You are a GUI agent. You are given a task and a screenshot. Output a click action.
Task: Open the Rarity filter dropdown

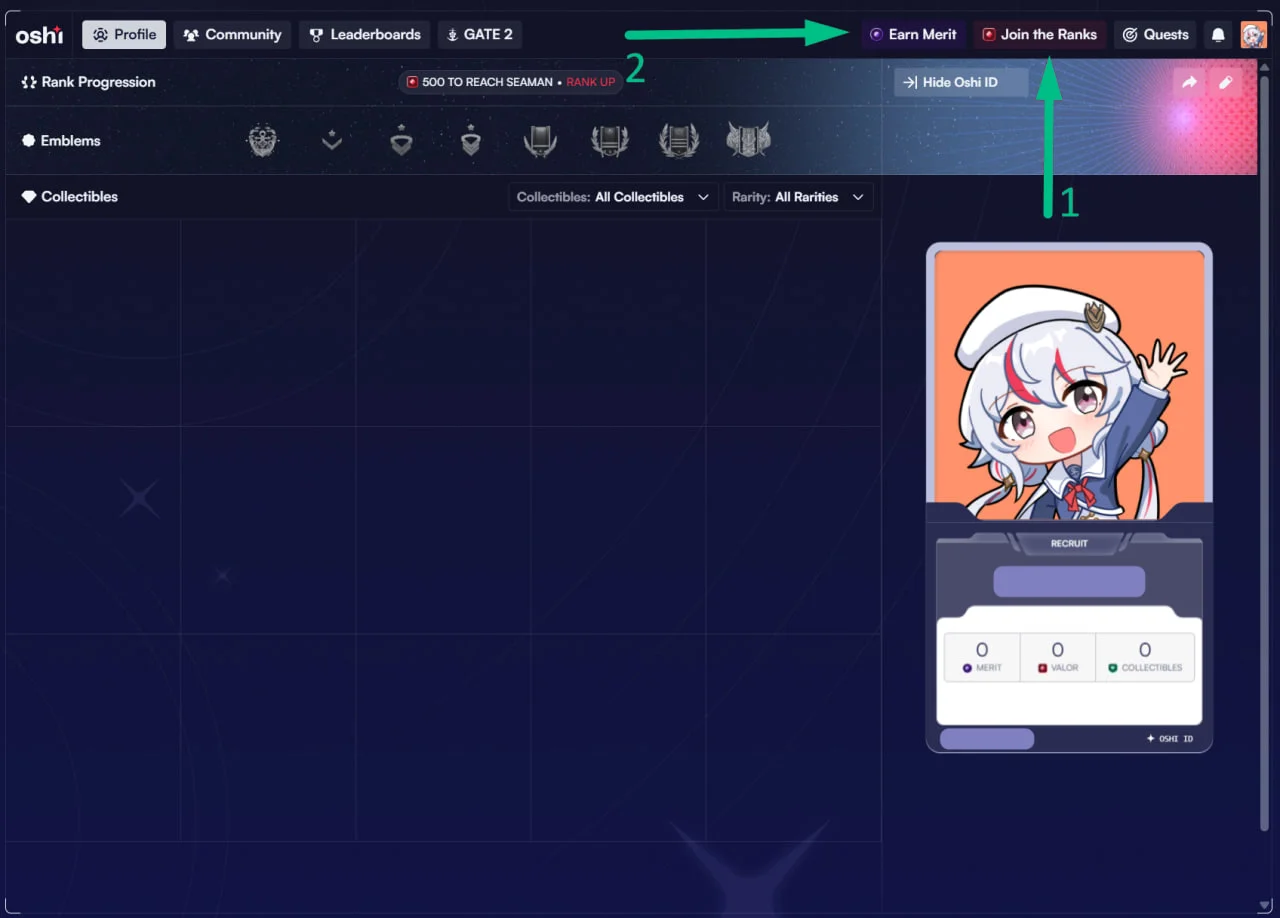pos(798,197)
